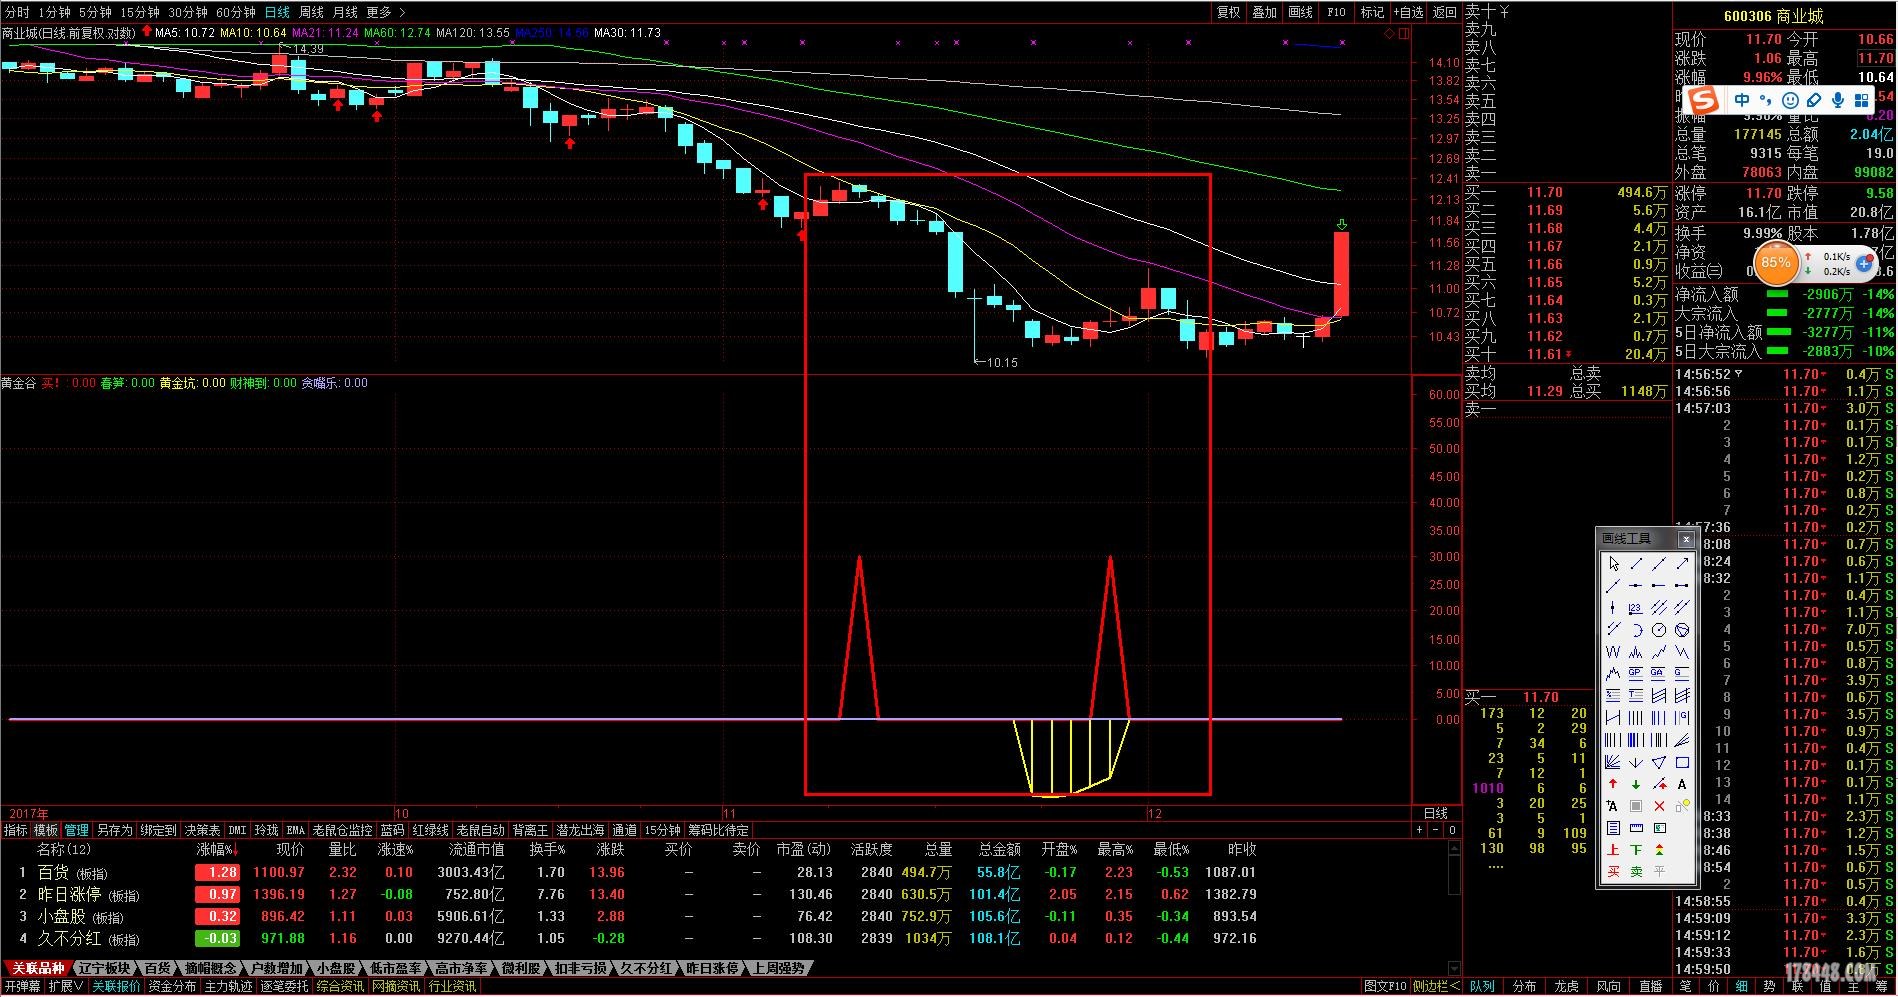This screenshot has height=997, width=1898.
Task: Click the F10 company info button
Action: [x=1336, y=12]
